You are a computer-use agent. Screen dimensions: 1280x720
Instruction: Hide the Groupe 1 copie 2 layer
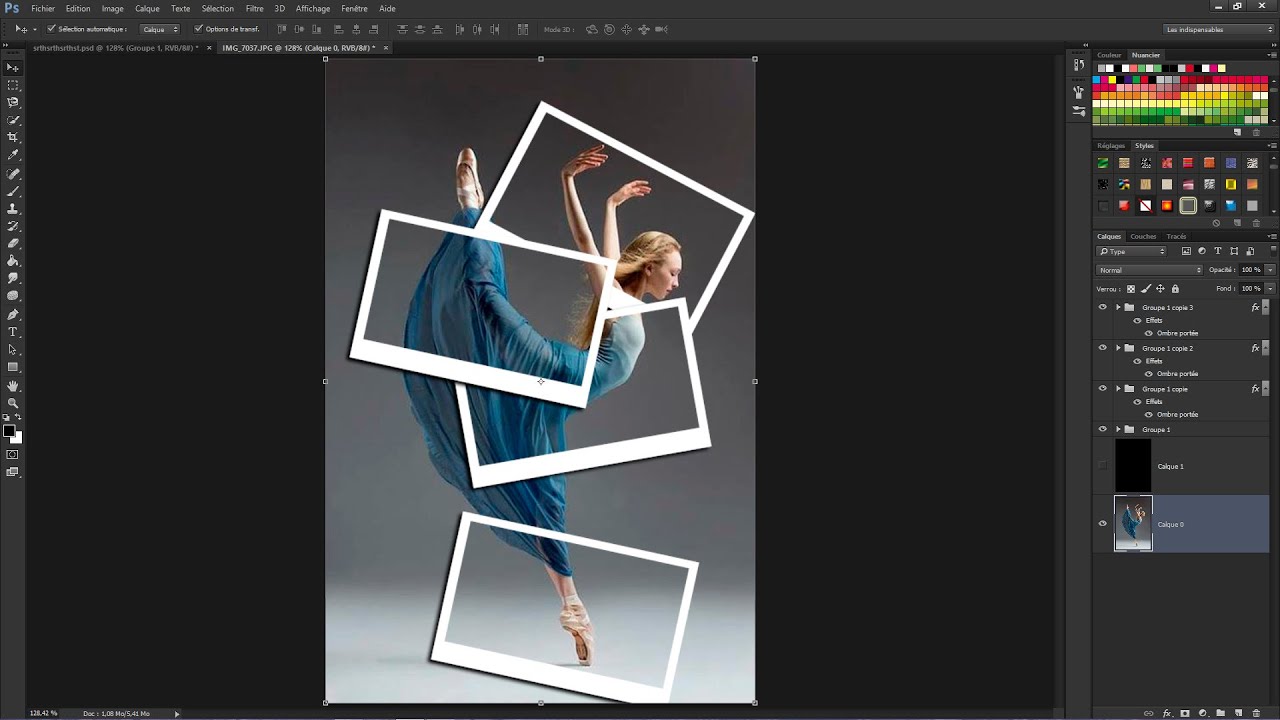(x=1103, y=348)
